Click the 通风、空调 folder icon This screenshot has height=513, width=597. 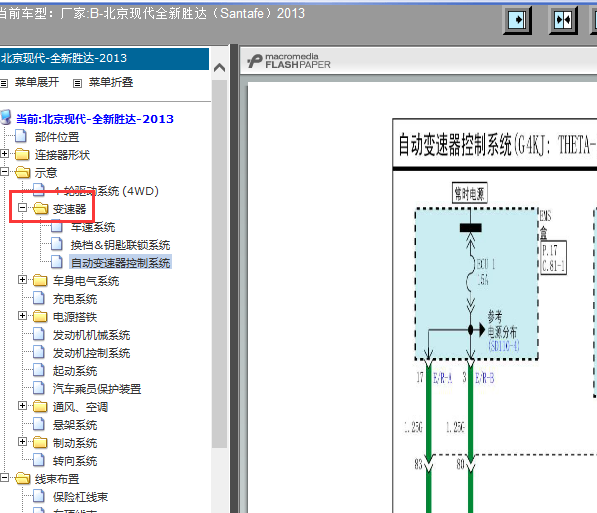point(40,406)
